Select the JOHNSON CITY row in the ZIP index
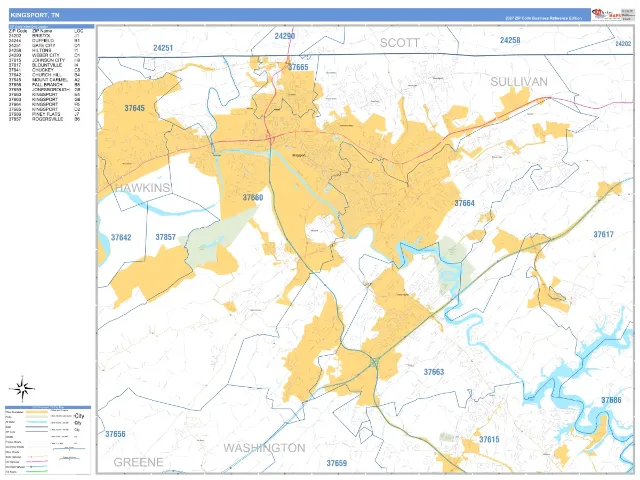The height and width of the screenshot is (480, 640). 44,60
